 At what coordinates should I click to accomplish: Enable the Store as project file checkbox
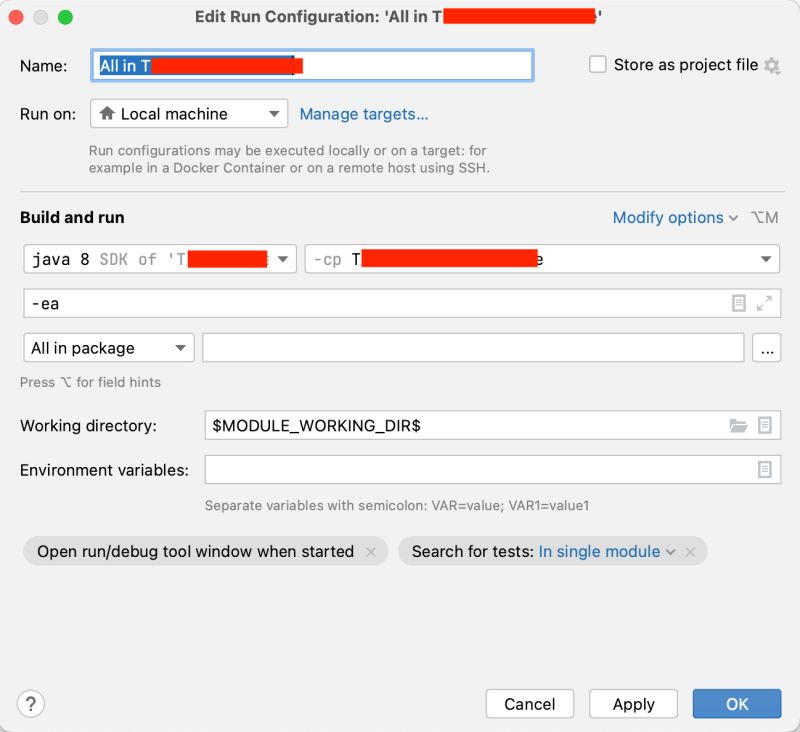tap(597, 64)
